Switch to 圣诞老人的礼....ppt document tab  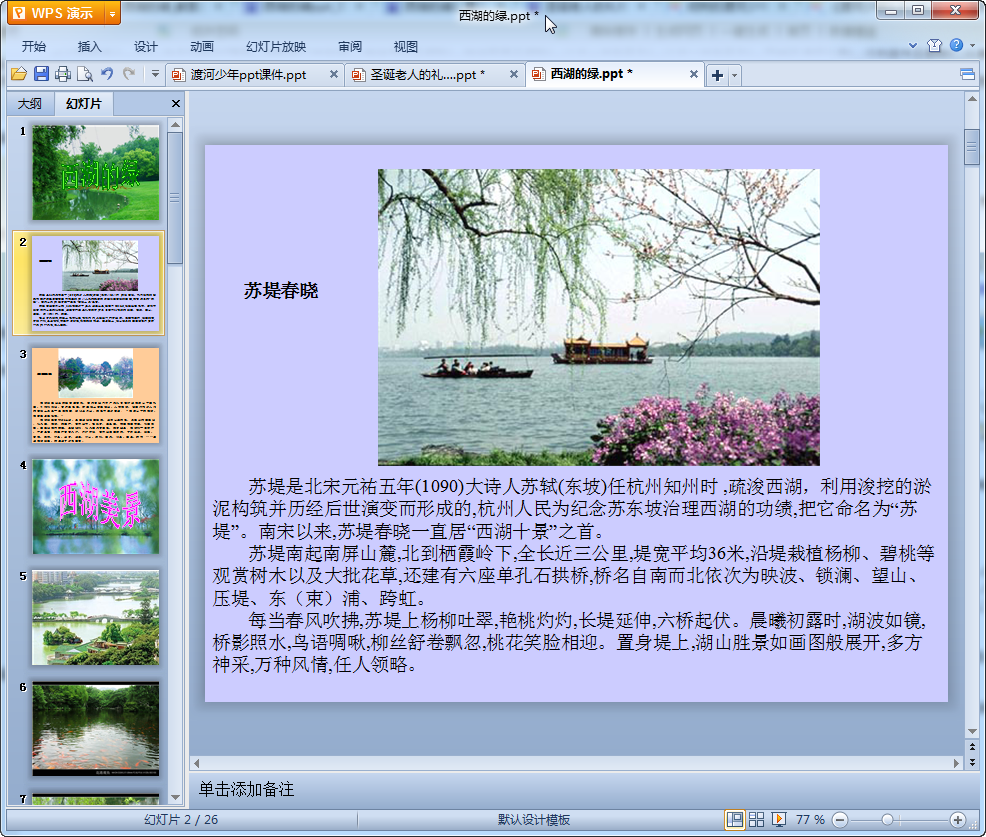tap(428, 75)
